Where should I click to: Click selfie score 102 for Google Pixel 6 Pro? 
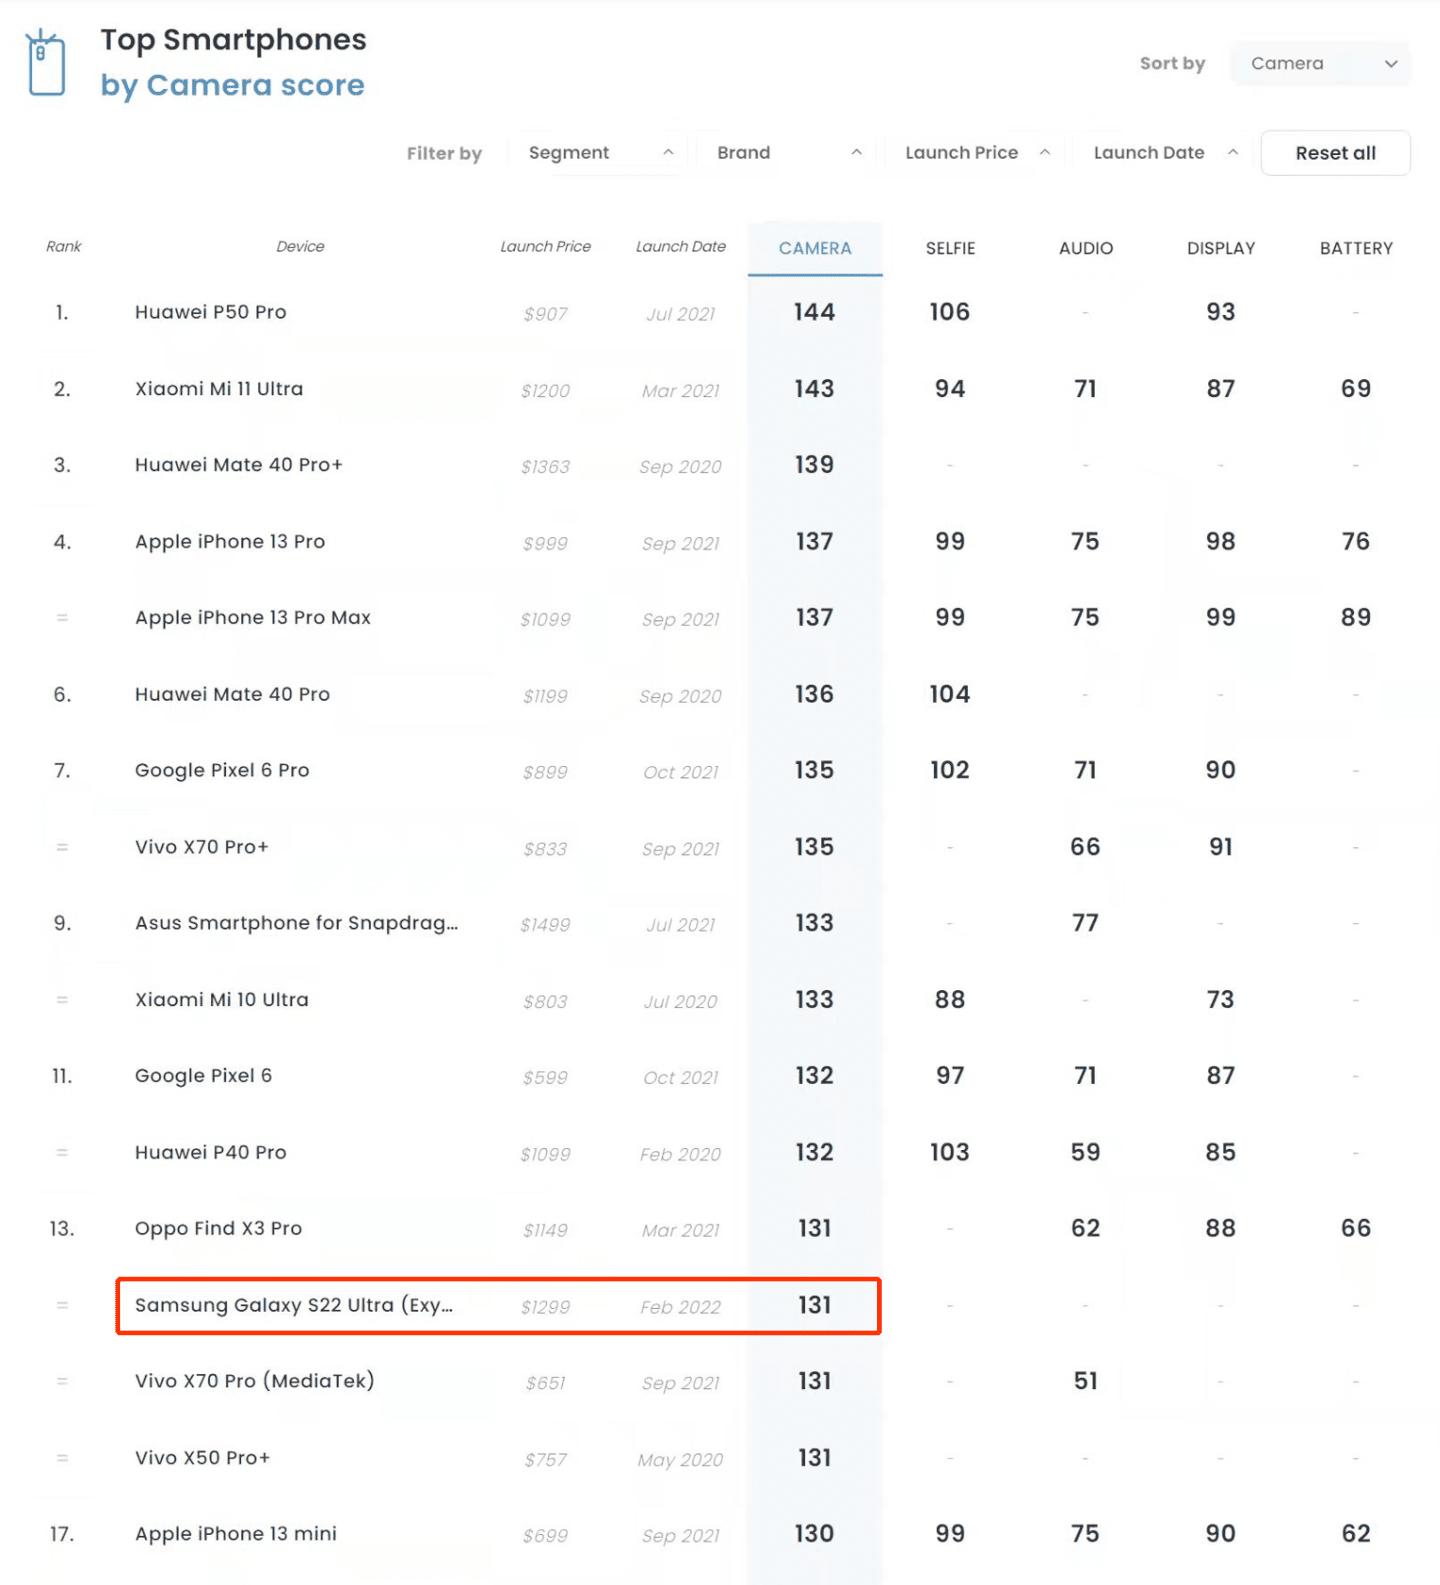coord(950,771)
